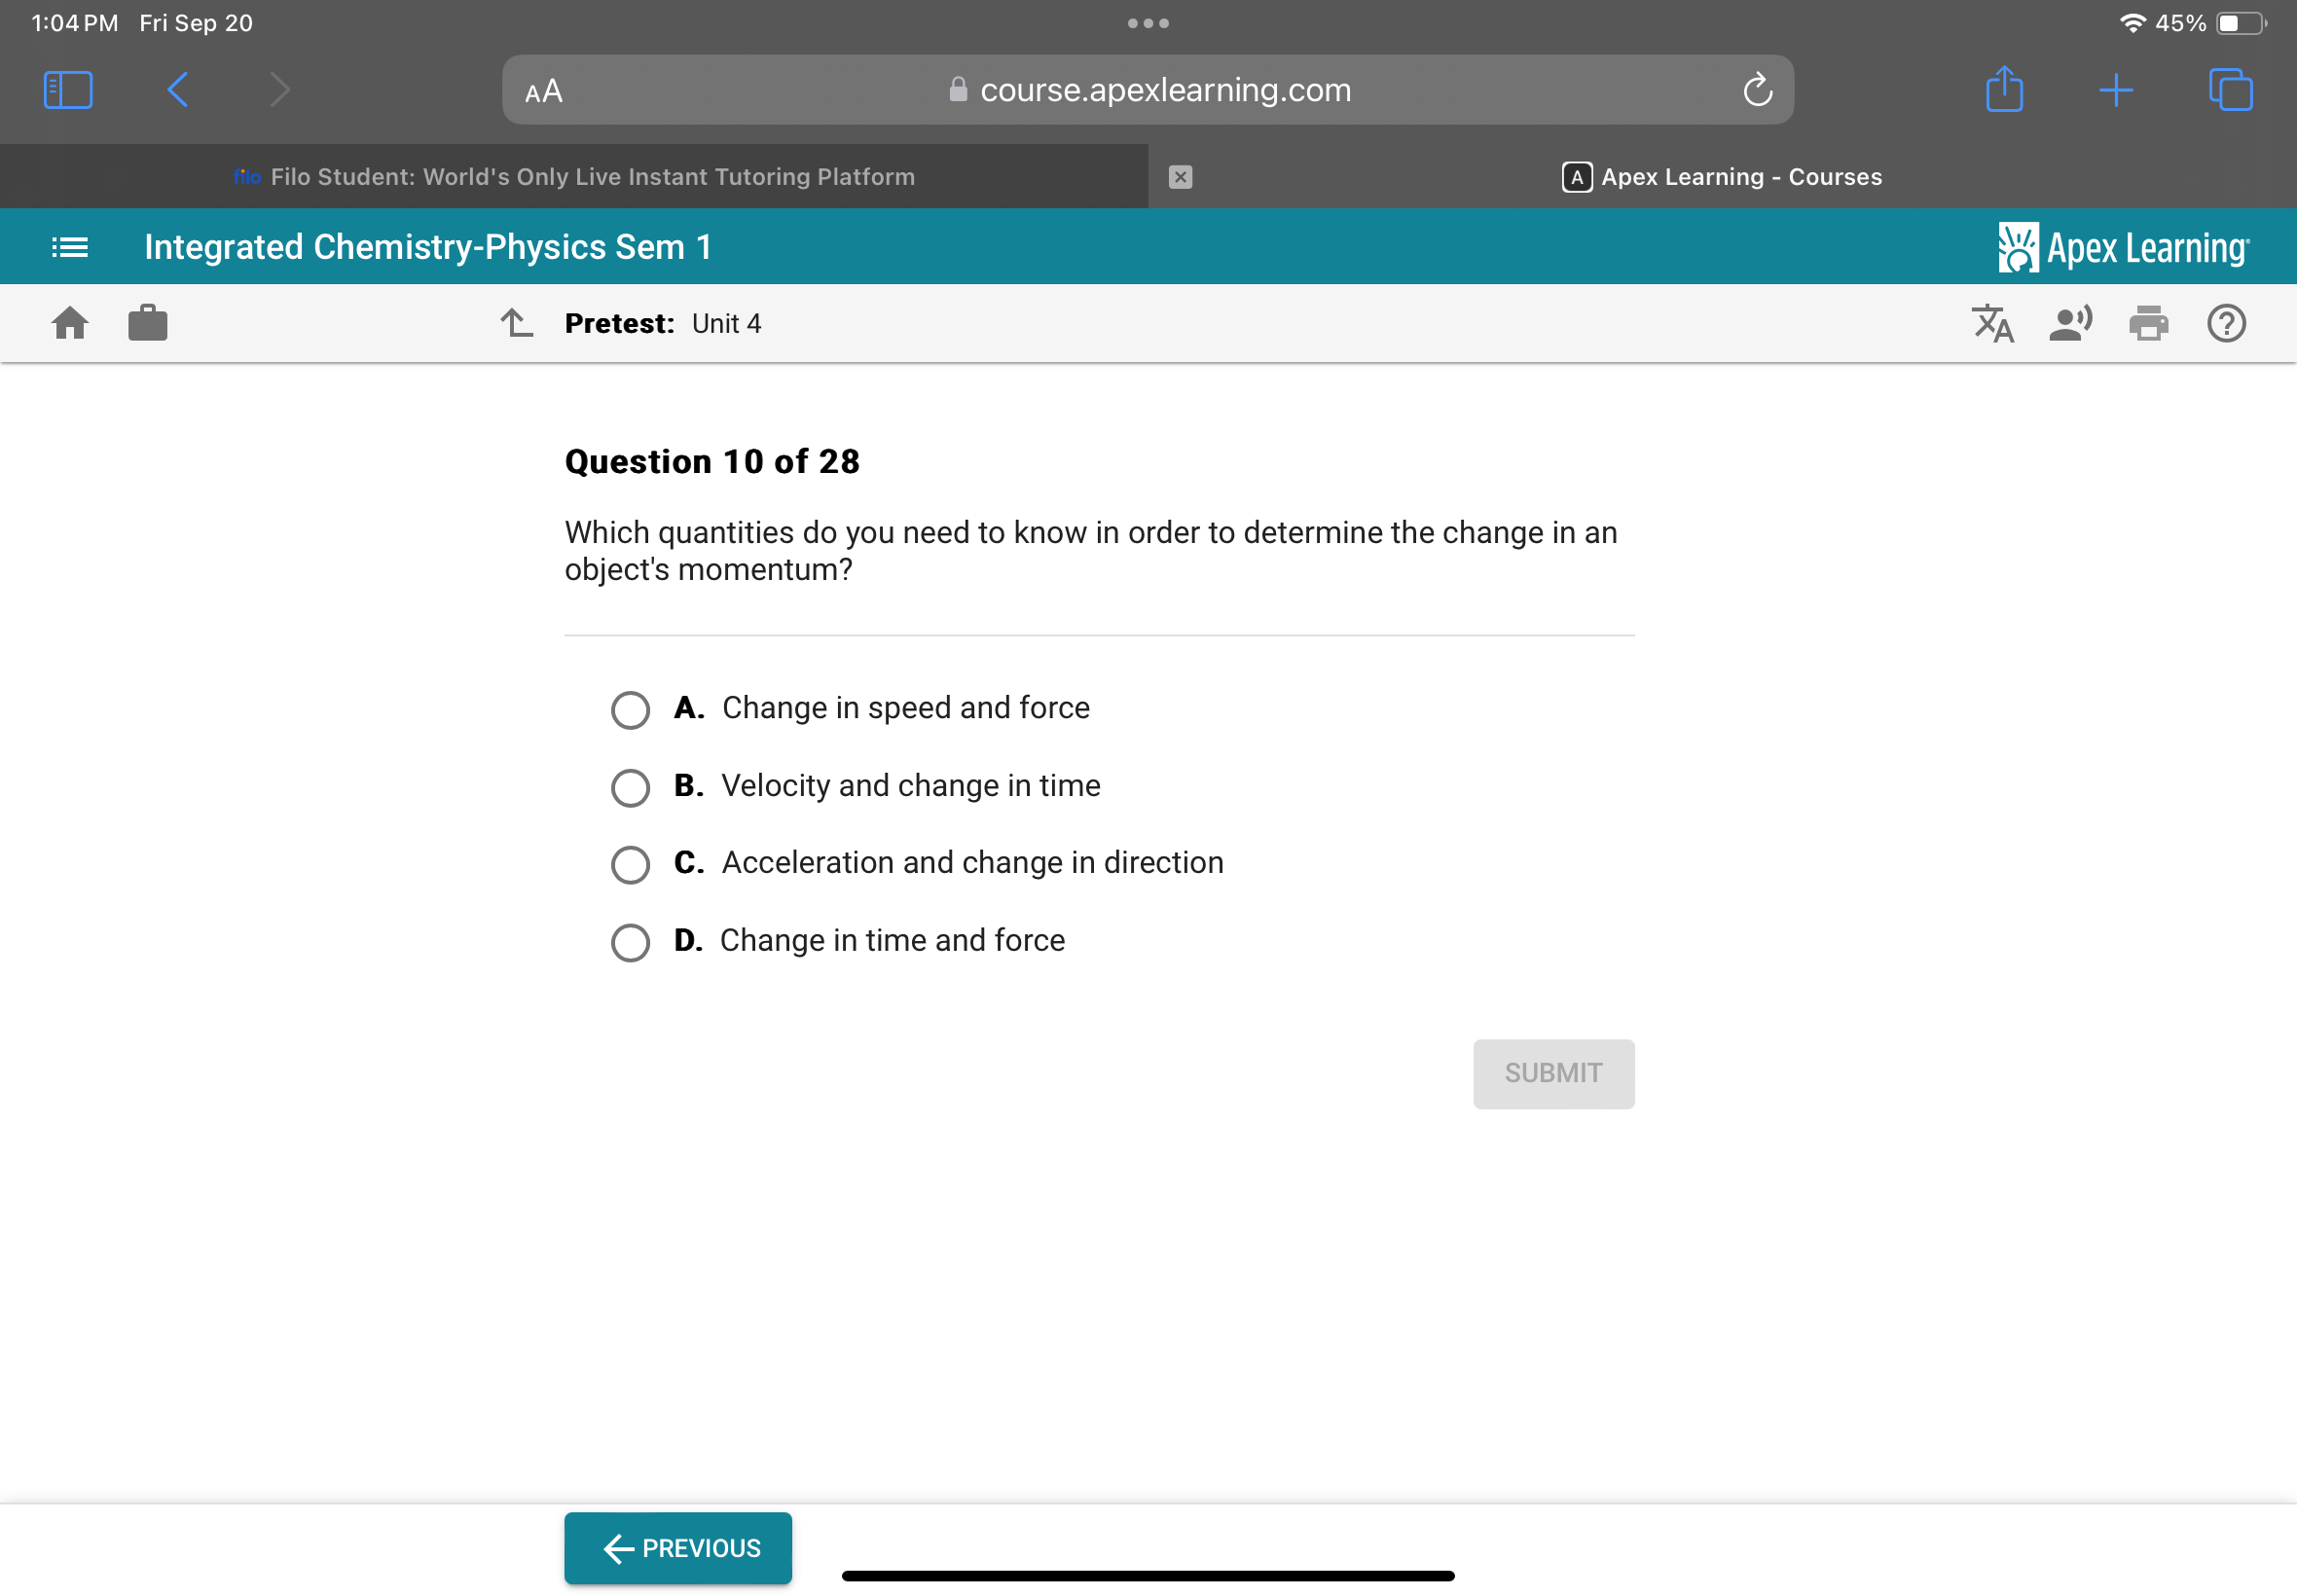Select radio button for option D

coord(632,940)
